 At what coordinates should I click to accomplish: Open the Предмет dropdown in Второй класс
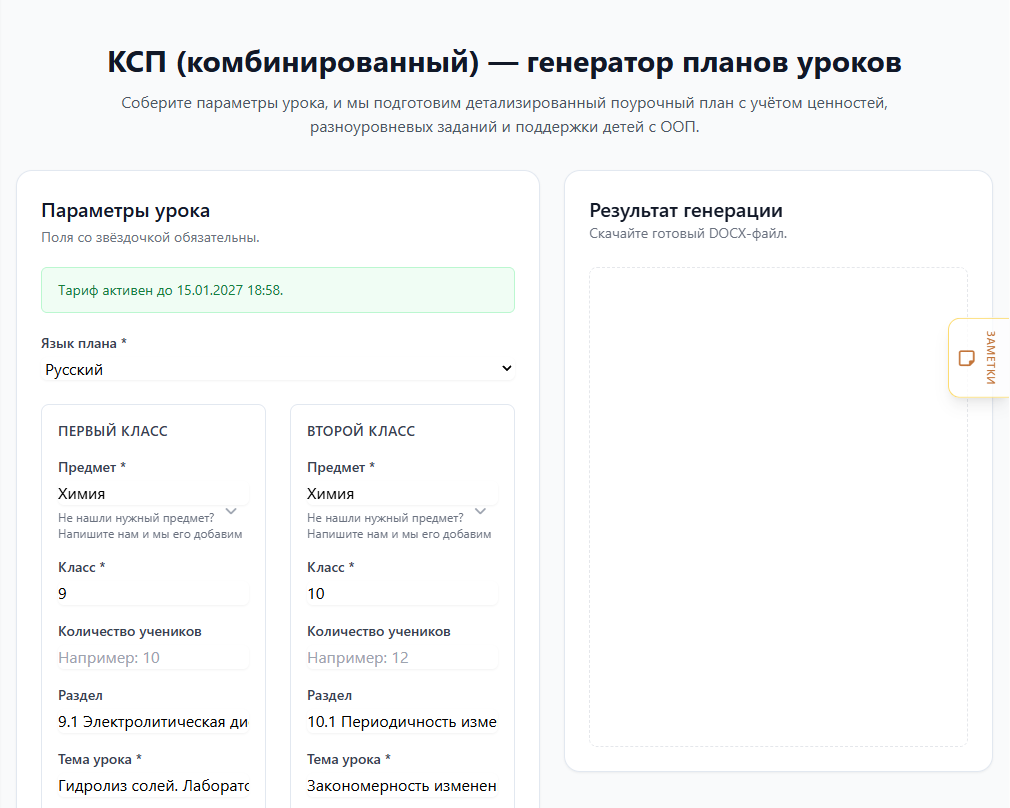click(x=402, y=494)
